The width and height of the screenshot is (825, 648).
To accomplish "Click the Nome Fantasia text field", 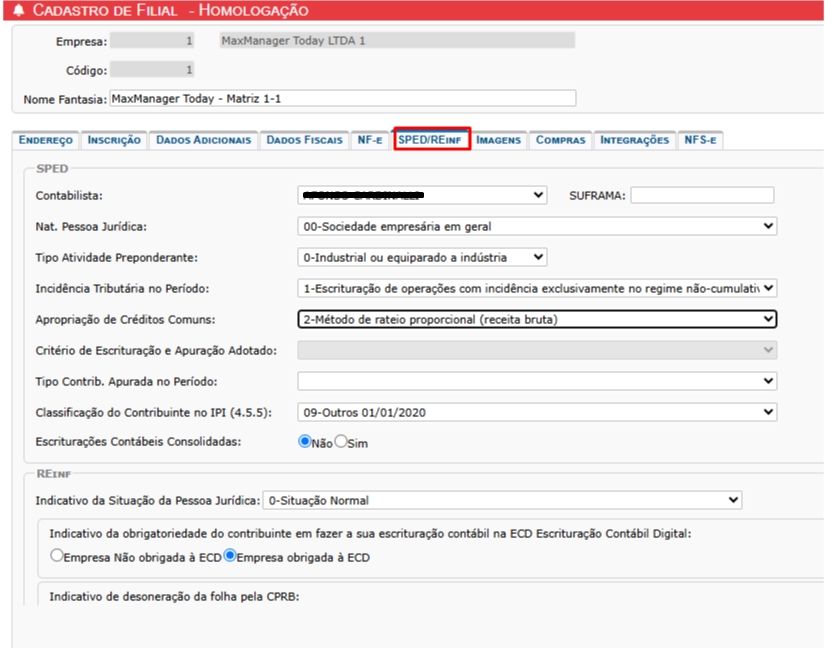I will point(342,99).
